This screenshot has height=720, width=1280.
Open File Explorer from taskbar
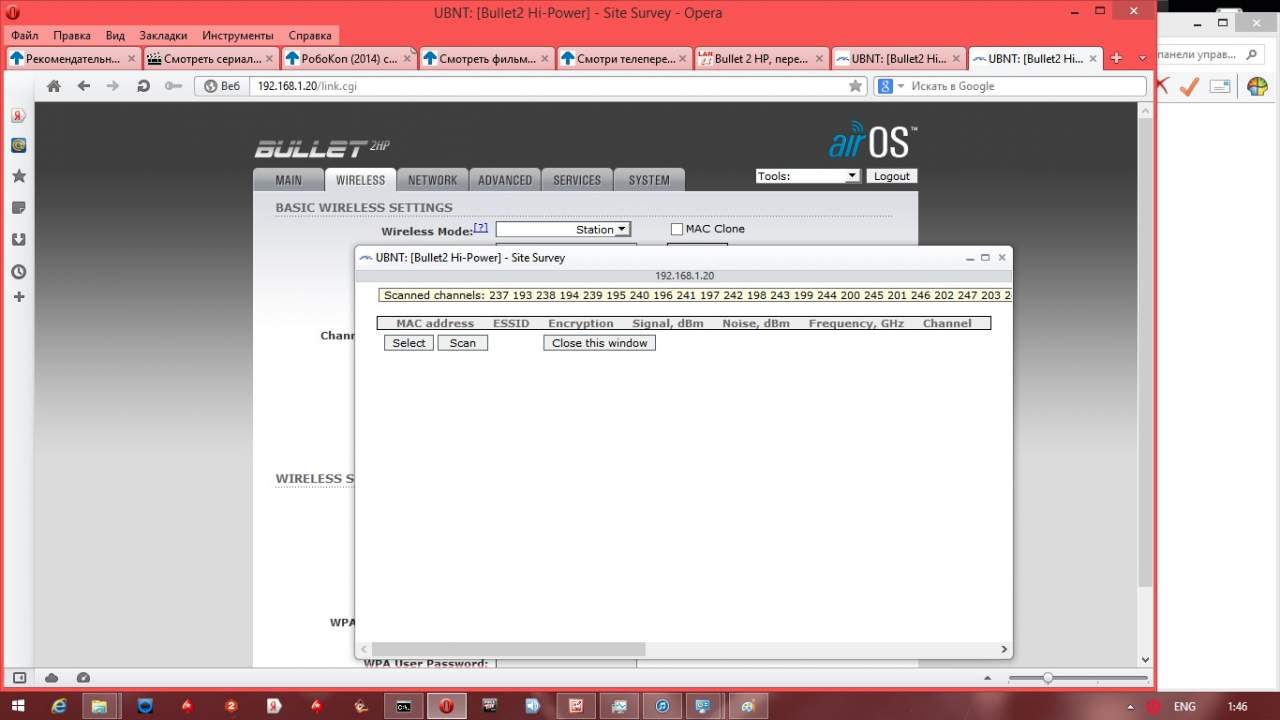(x=100, y=706)
